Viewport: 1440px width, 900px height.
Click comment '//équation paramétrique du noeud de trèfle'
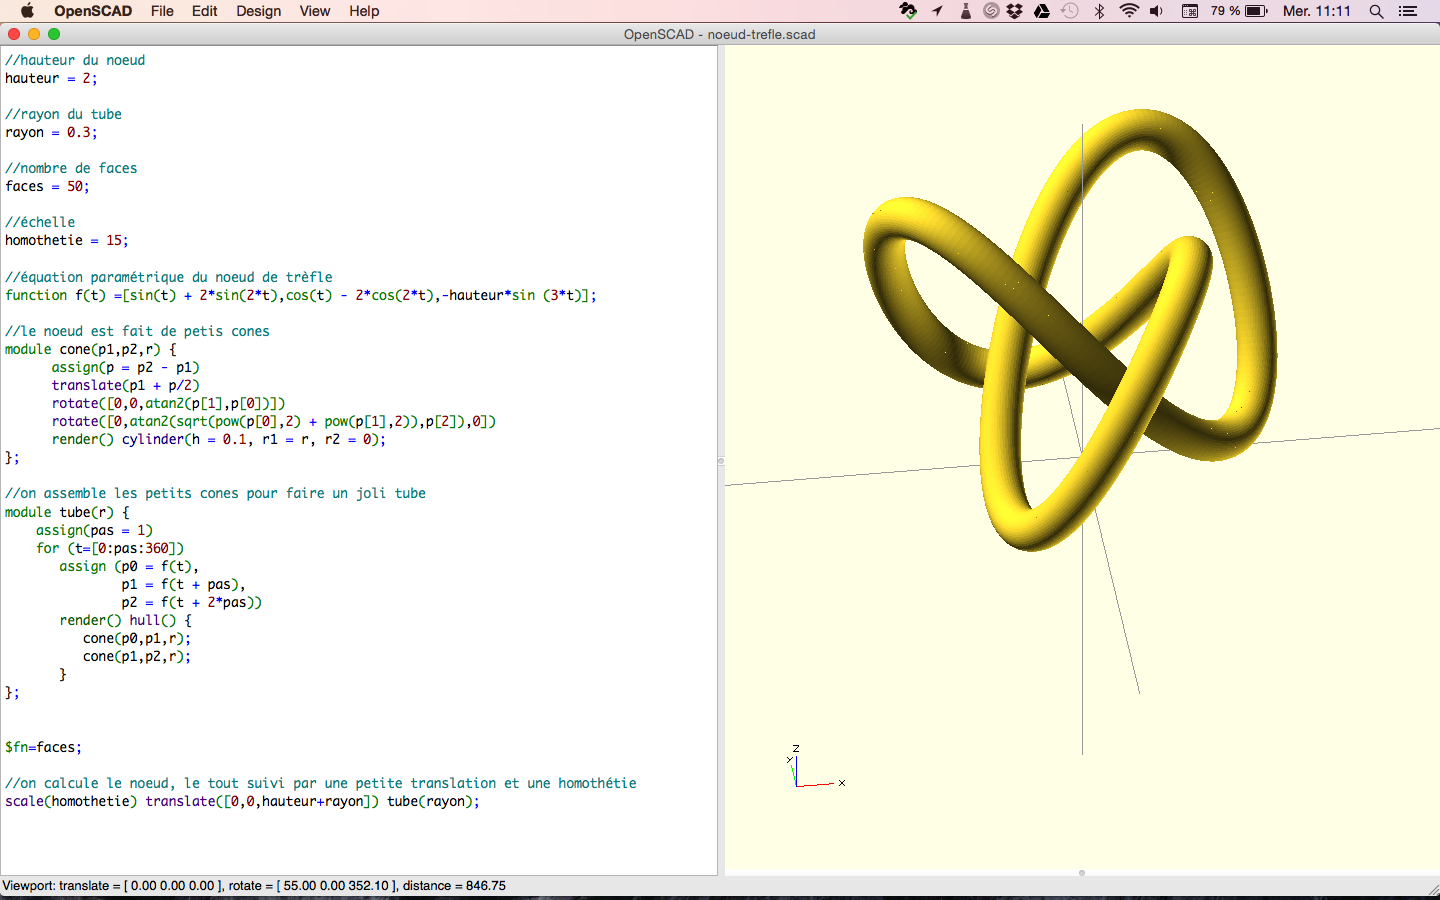point(169,277)
